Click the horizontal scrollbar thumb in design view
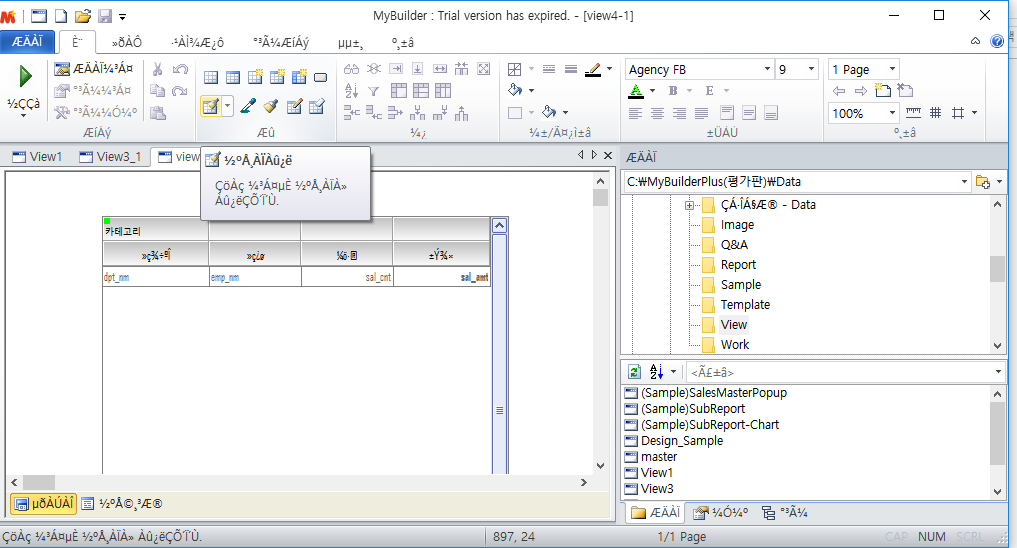Image resolution: width=1017 pixels, height=548 pixels. 39,482
